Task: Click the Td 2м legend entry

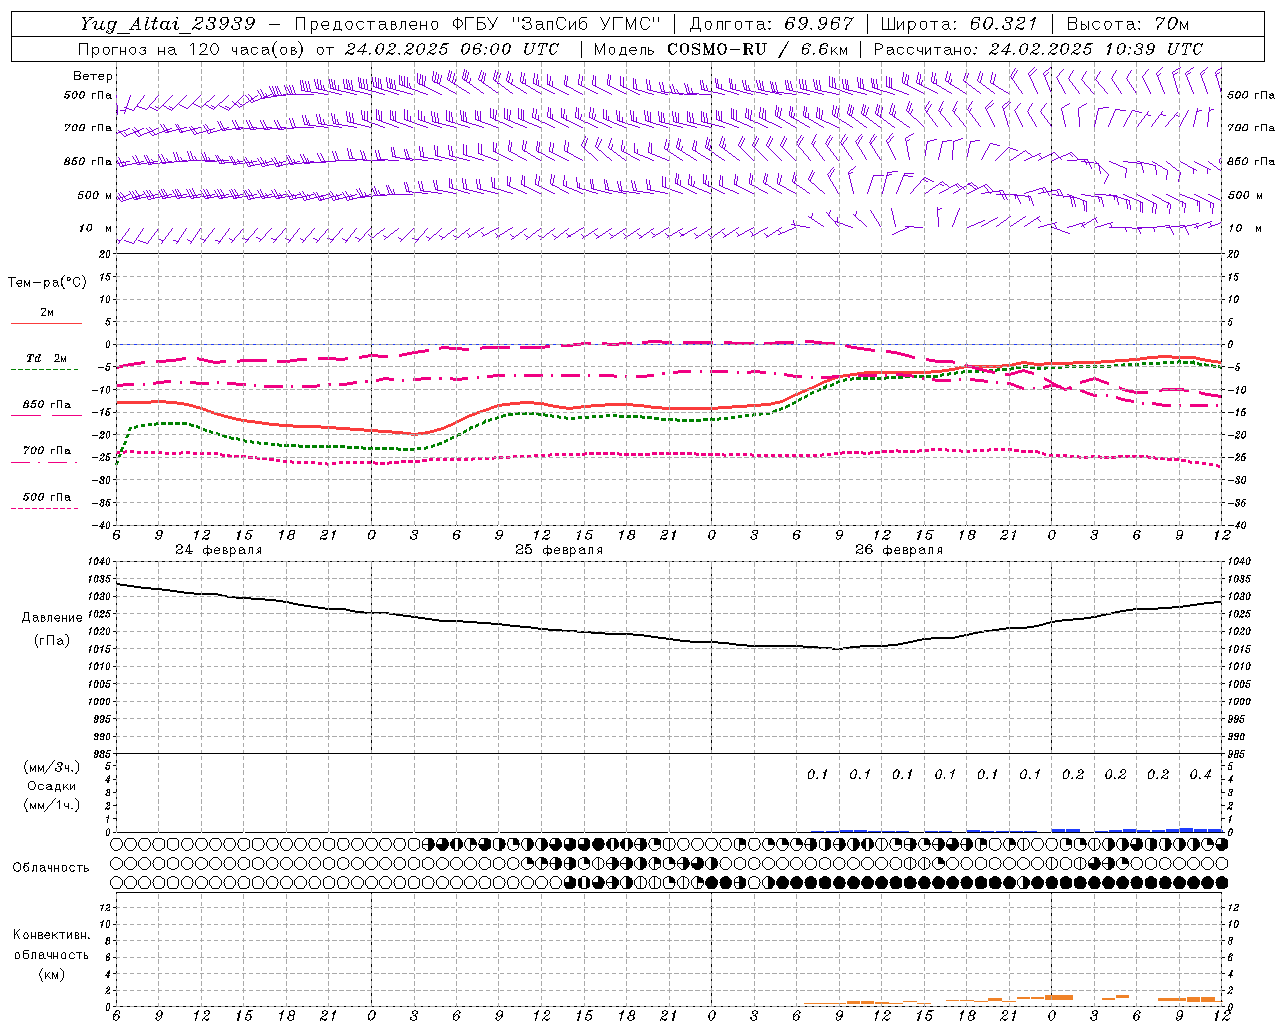Action: (47, 358)
